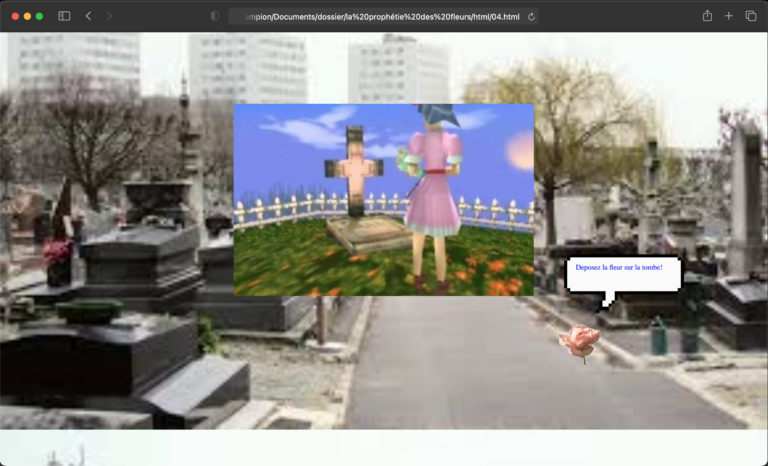Image resolution: width=768 pixels, height=466 pixels.
Task: Close the Safari window
Action: click(x=13, y=16)
